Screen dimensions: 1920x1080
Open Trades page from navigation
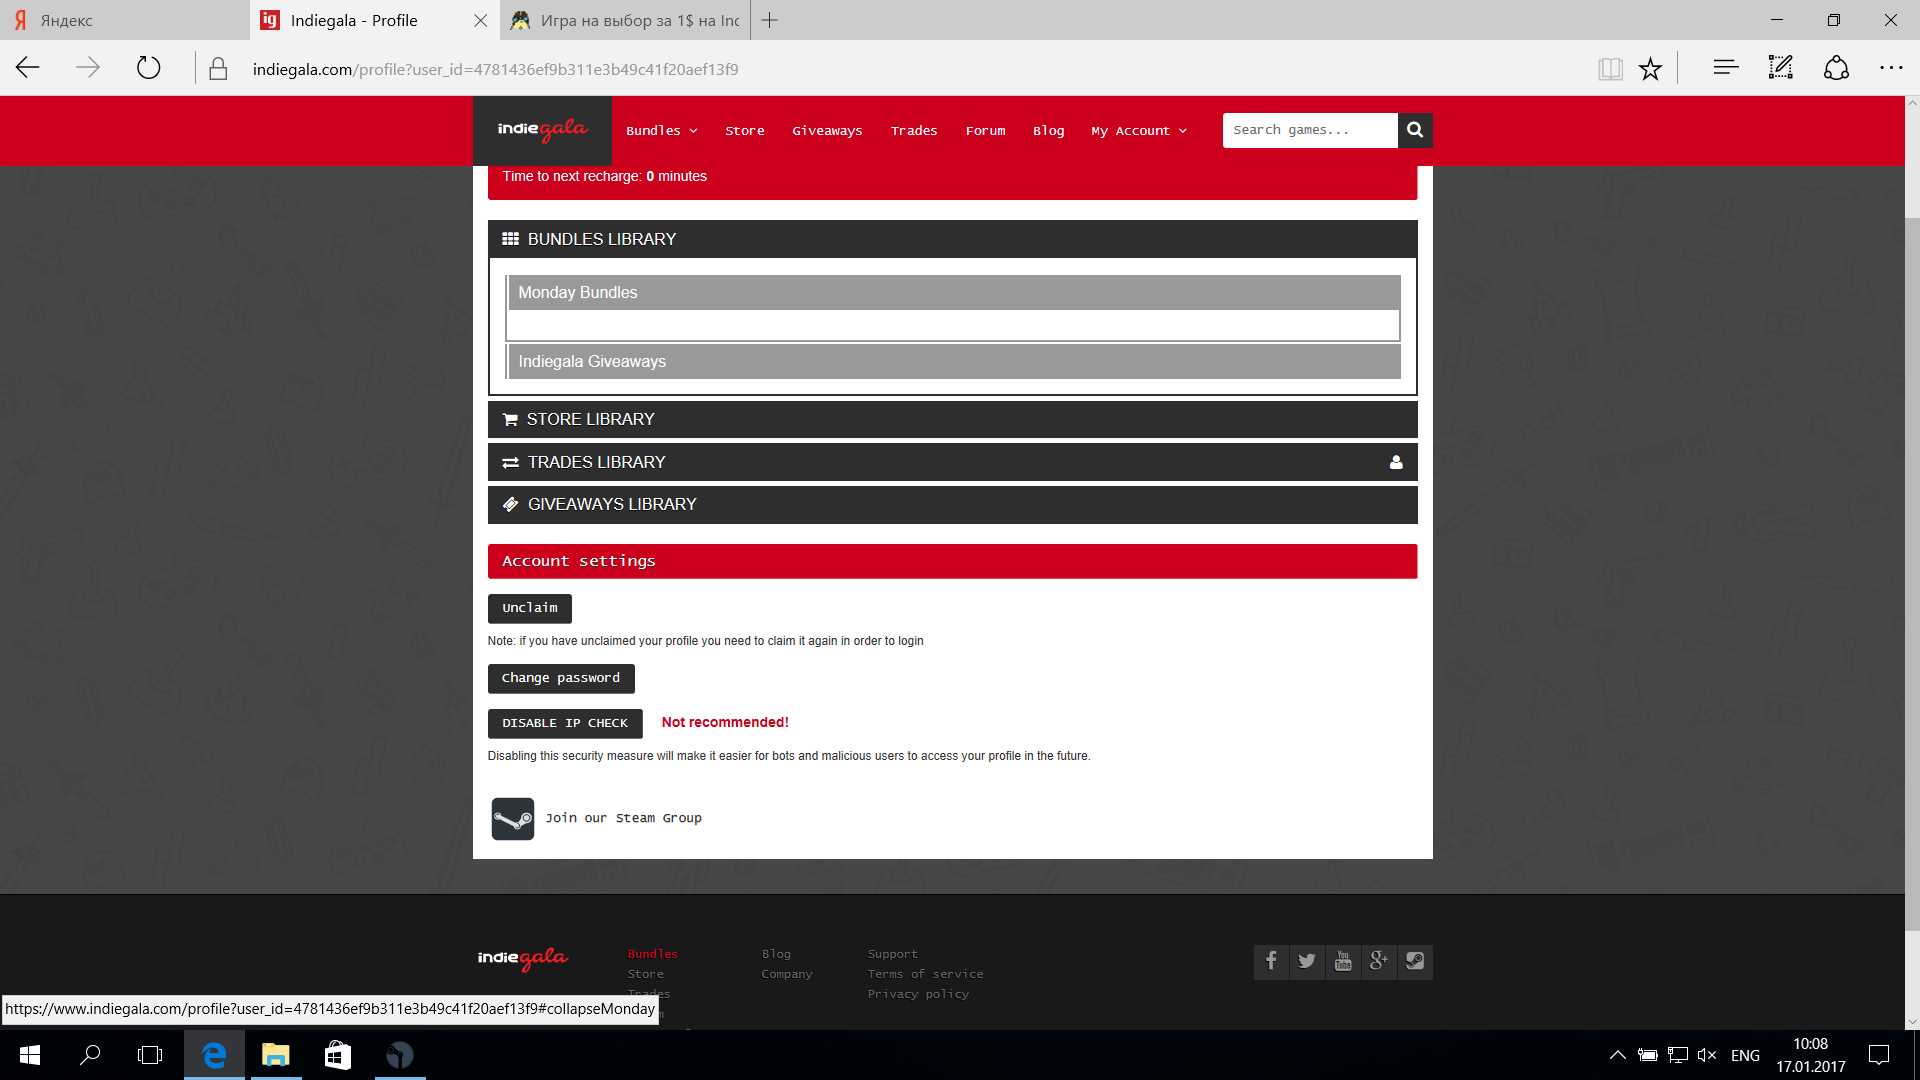(x=914, y=131)
